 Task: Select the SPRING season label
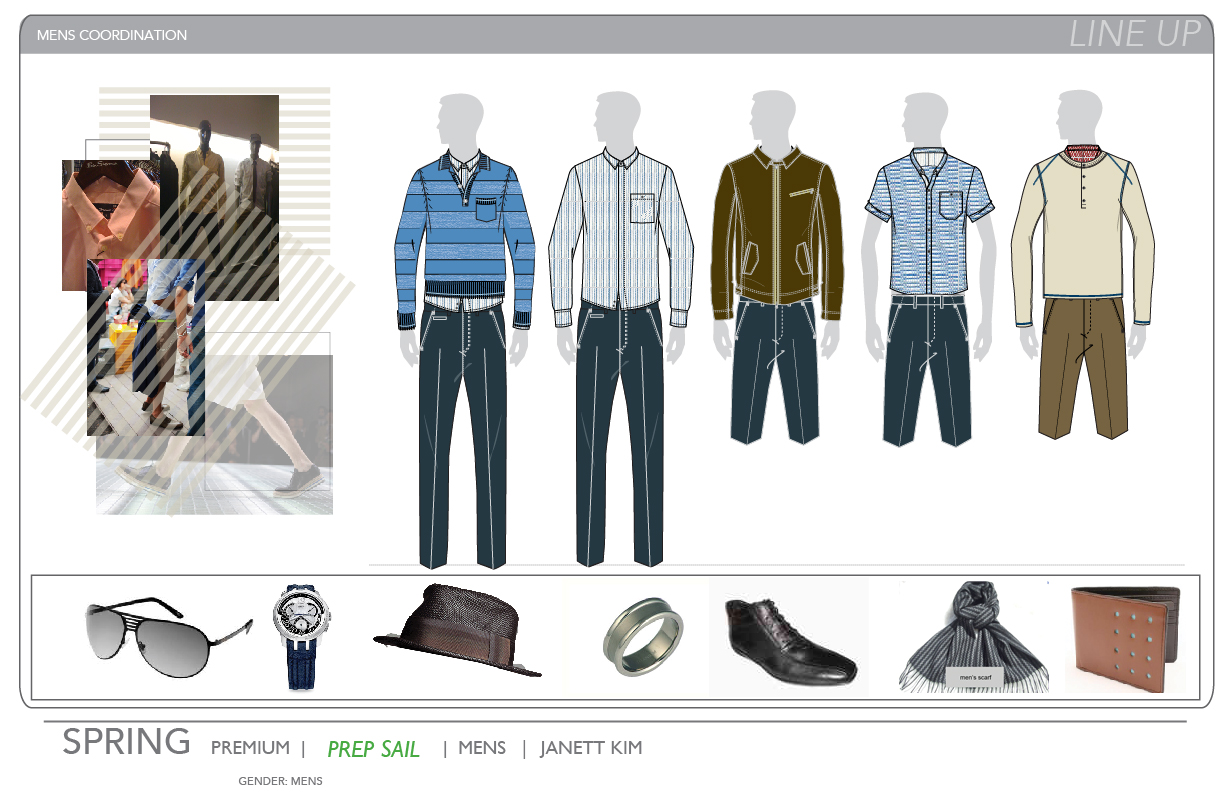coord(126,742)
